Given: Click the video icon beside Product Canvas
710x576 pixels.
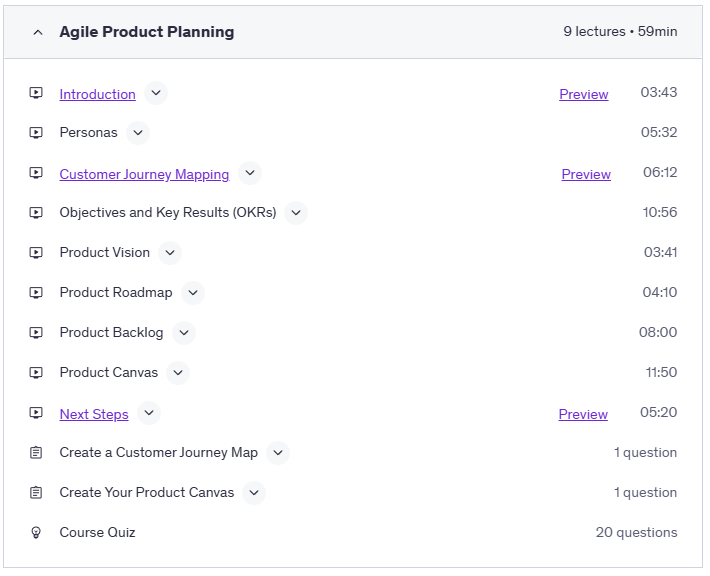Looking at the screenshot, I should click(x=37, y=373).
